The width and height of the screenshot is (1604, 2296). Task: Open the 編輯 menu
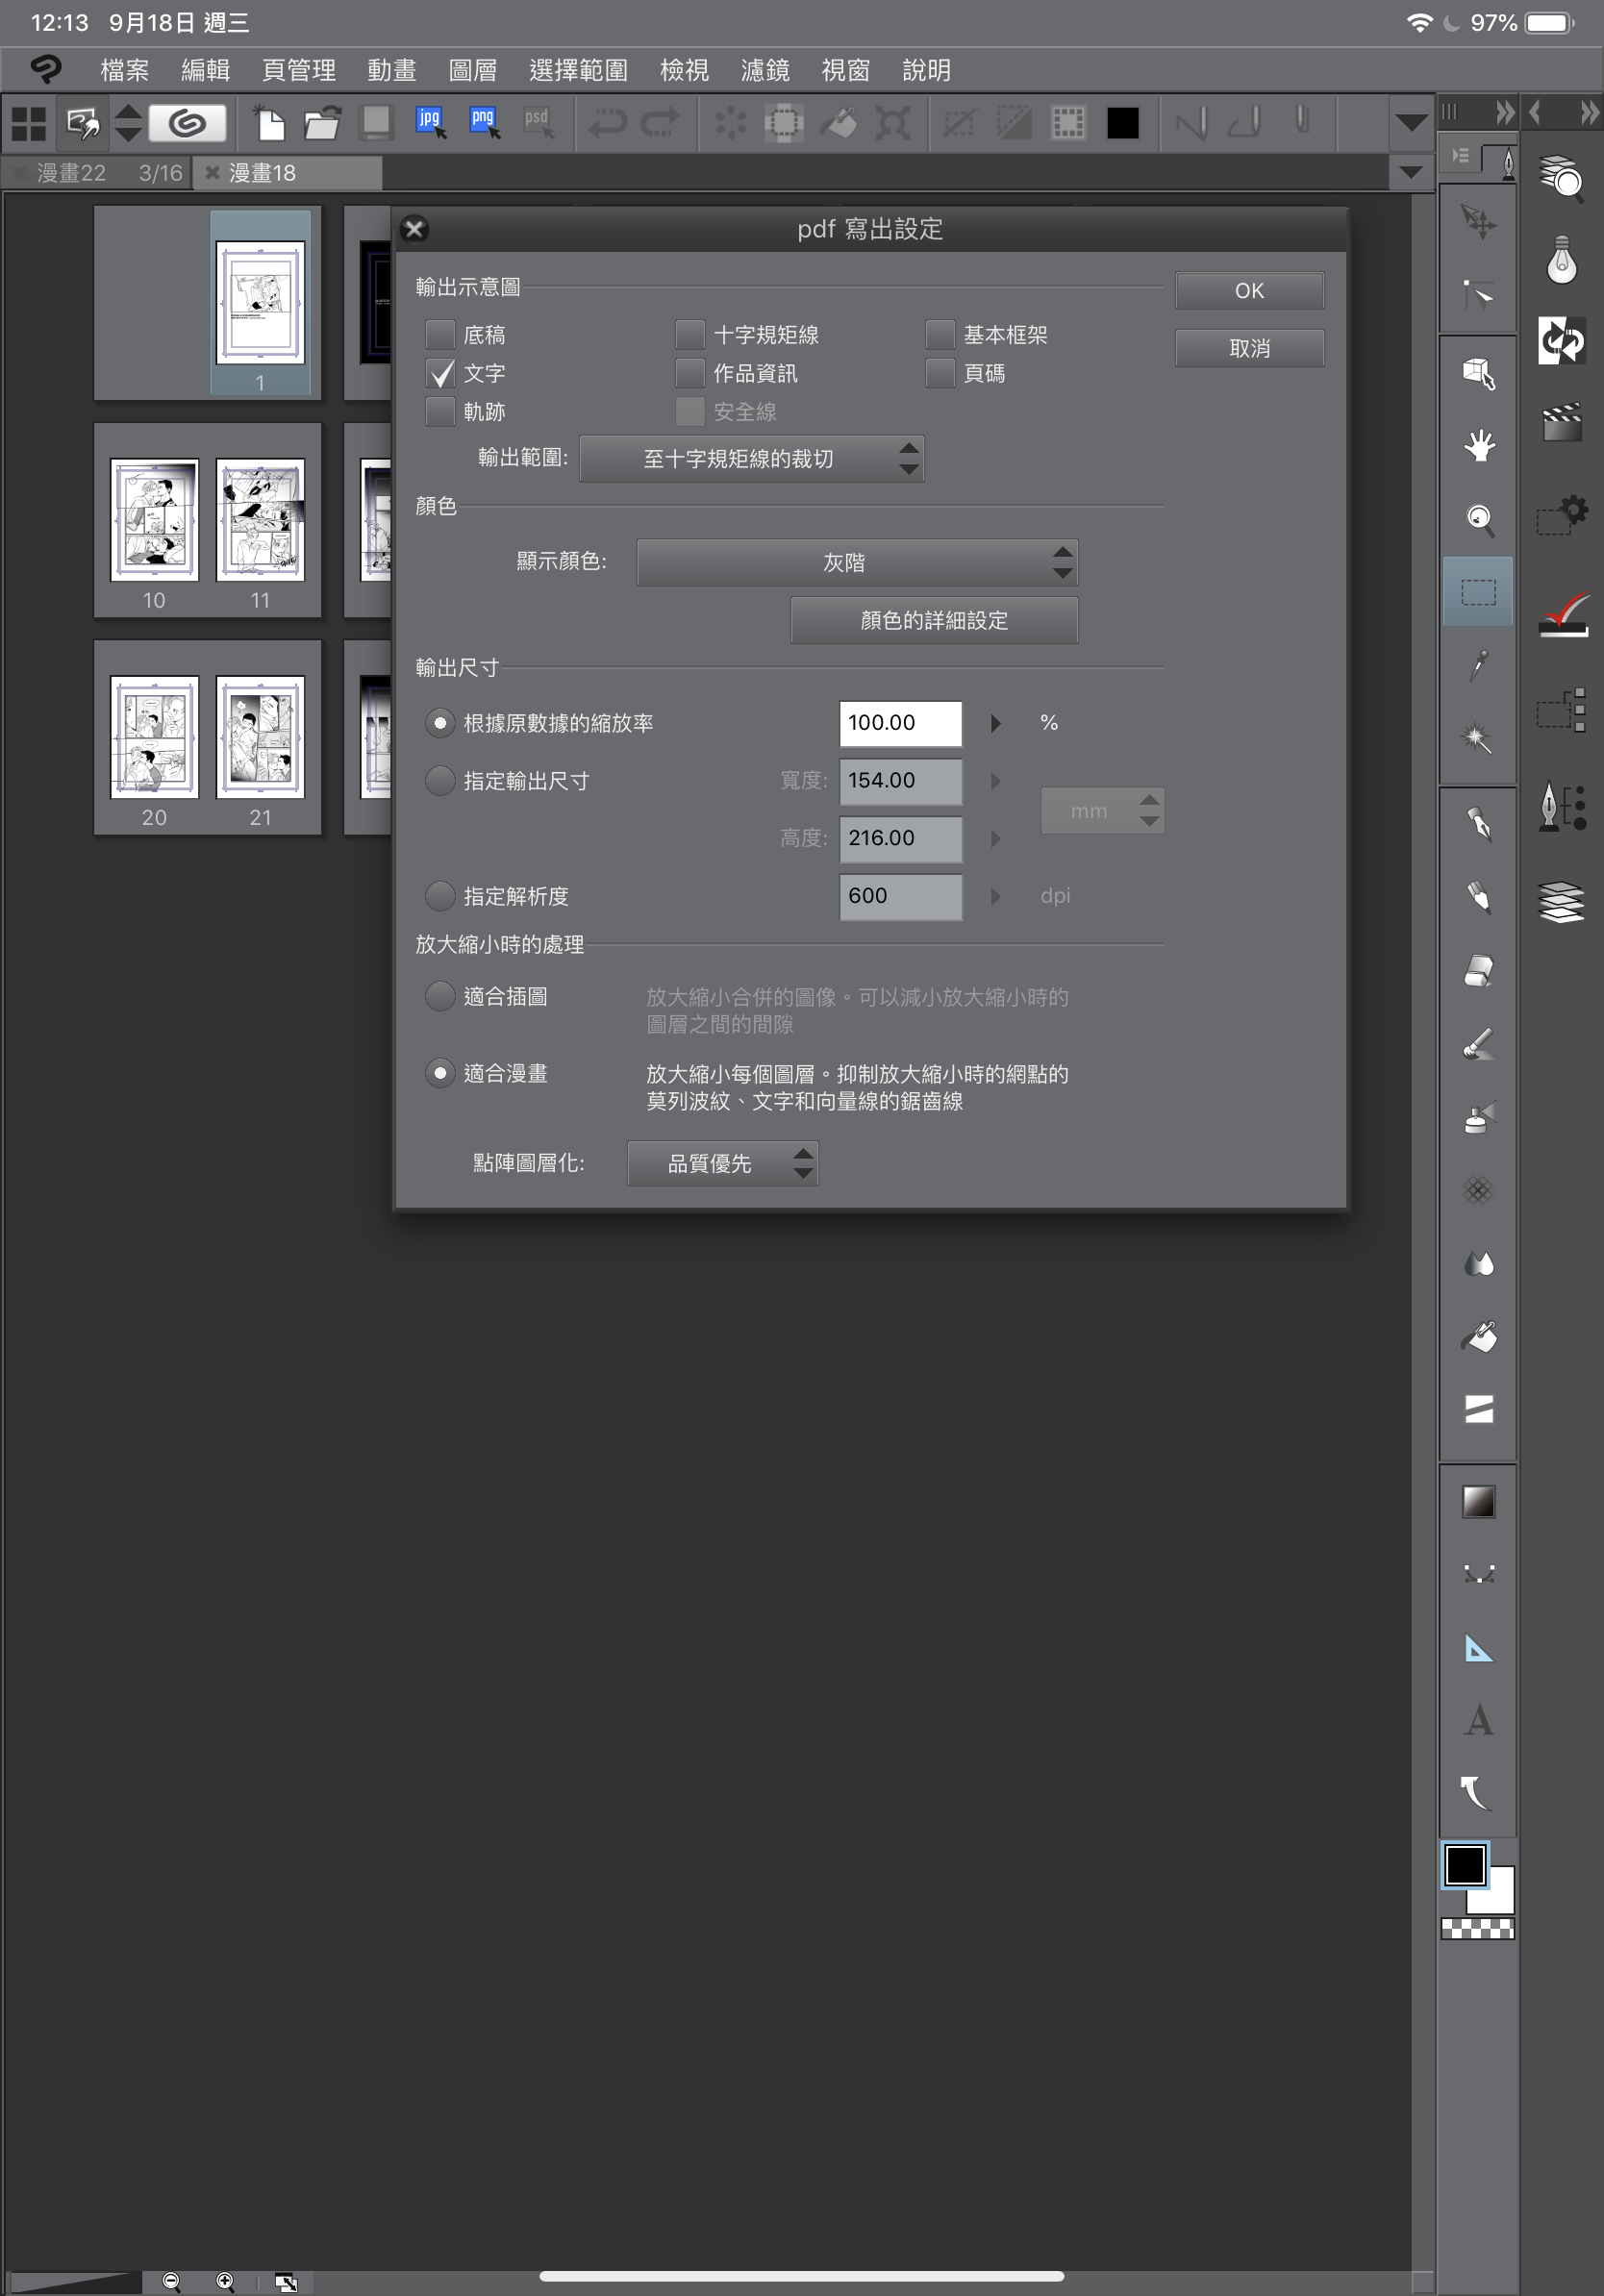tap(206, 70)
